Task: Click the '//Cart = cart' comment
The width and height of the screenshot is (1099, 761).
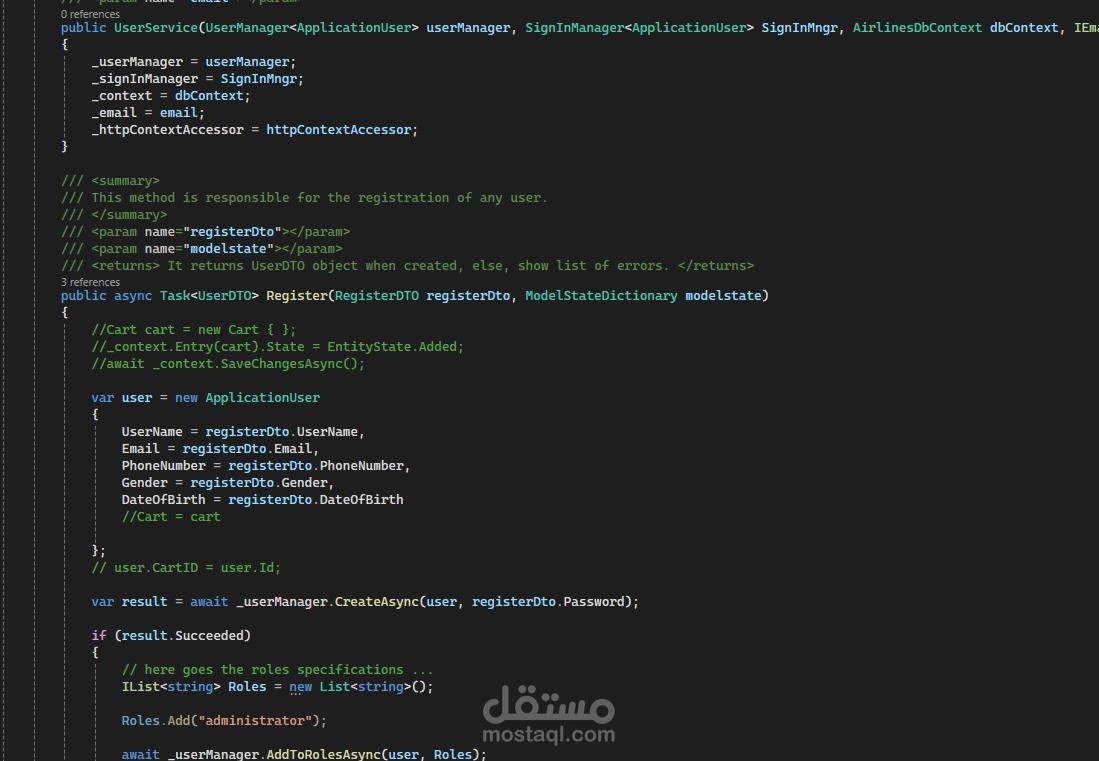Action: click(171, 516)
